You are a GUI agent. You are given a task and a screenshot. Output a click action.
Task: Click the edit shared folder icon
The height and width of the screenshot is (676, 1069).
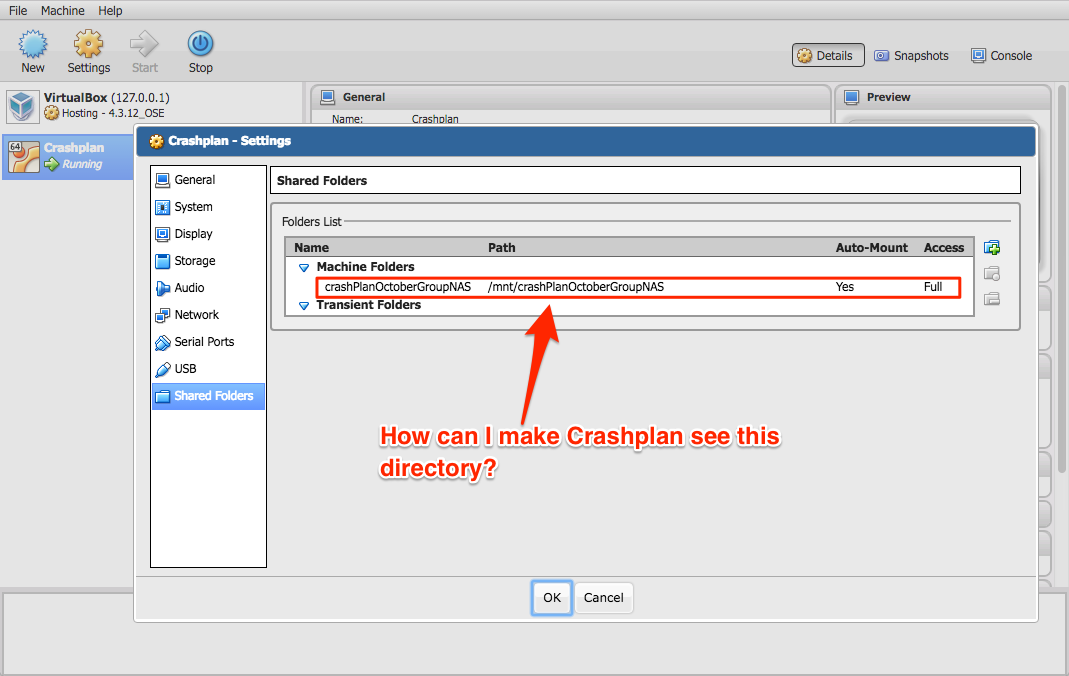pos(992,273)
